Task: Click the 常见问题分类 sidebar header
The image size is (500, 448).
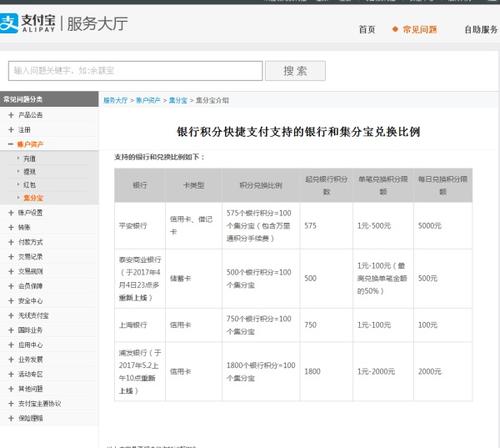Action: 49,99
